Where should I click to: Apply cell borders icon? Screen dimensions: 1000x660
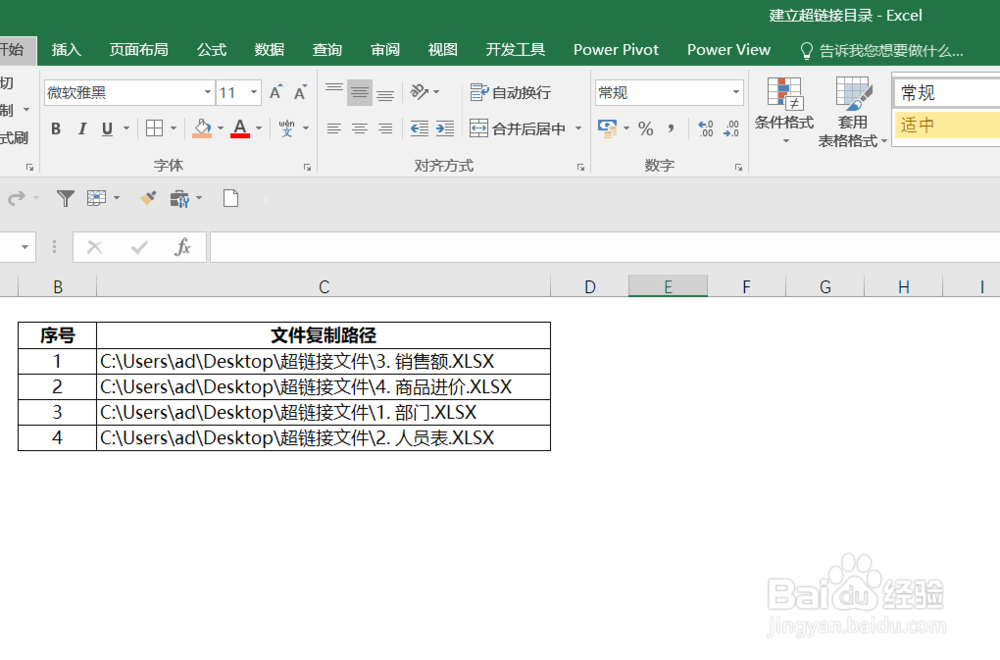pos(154,128)
